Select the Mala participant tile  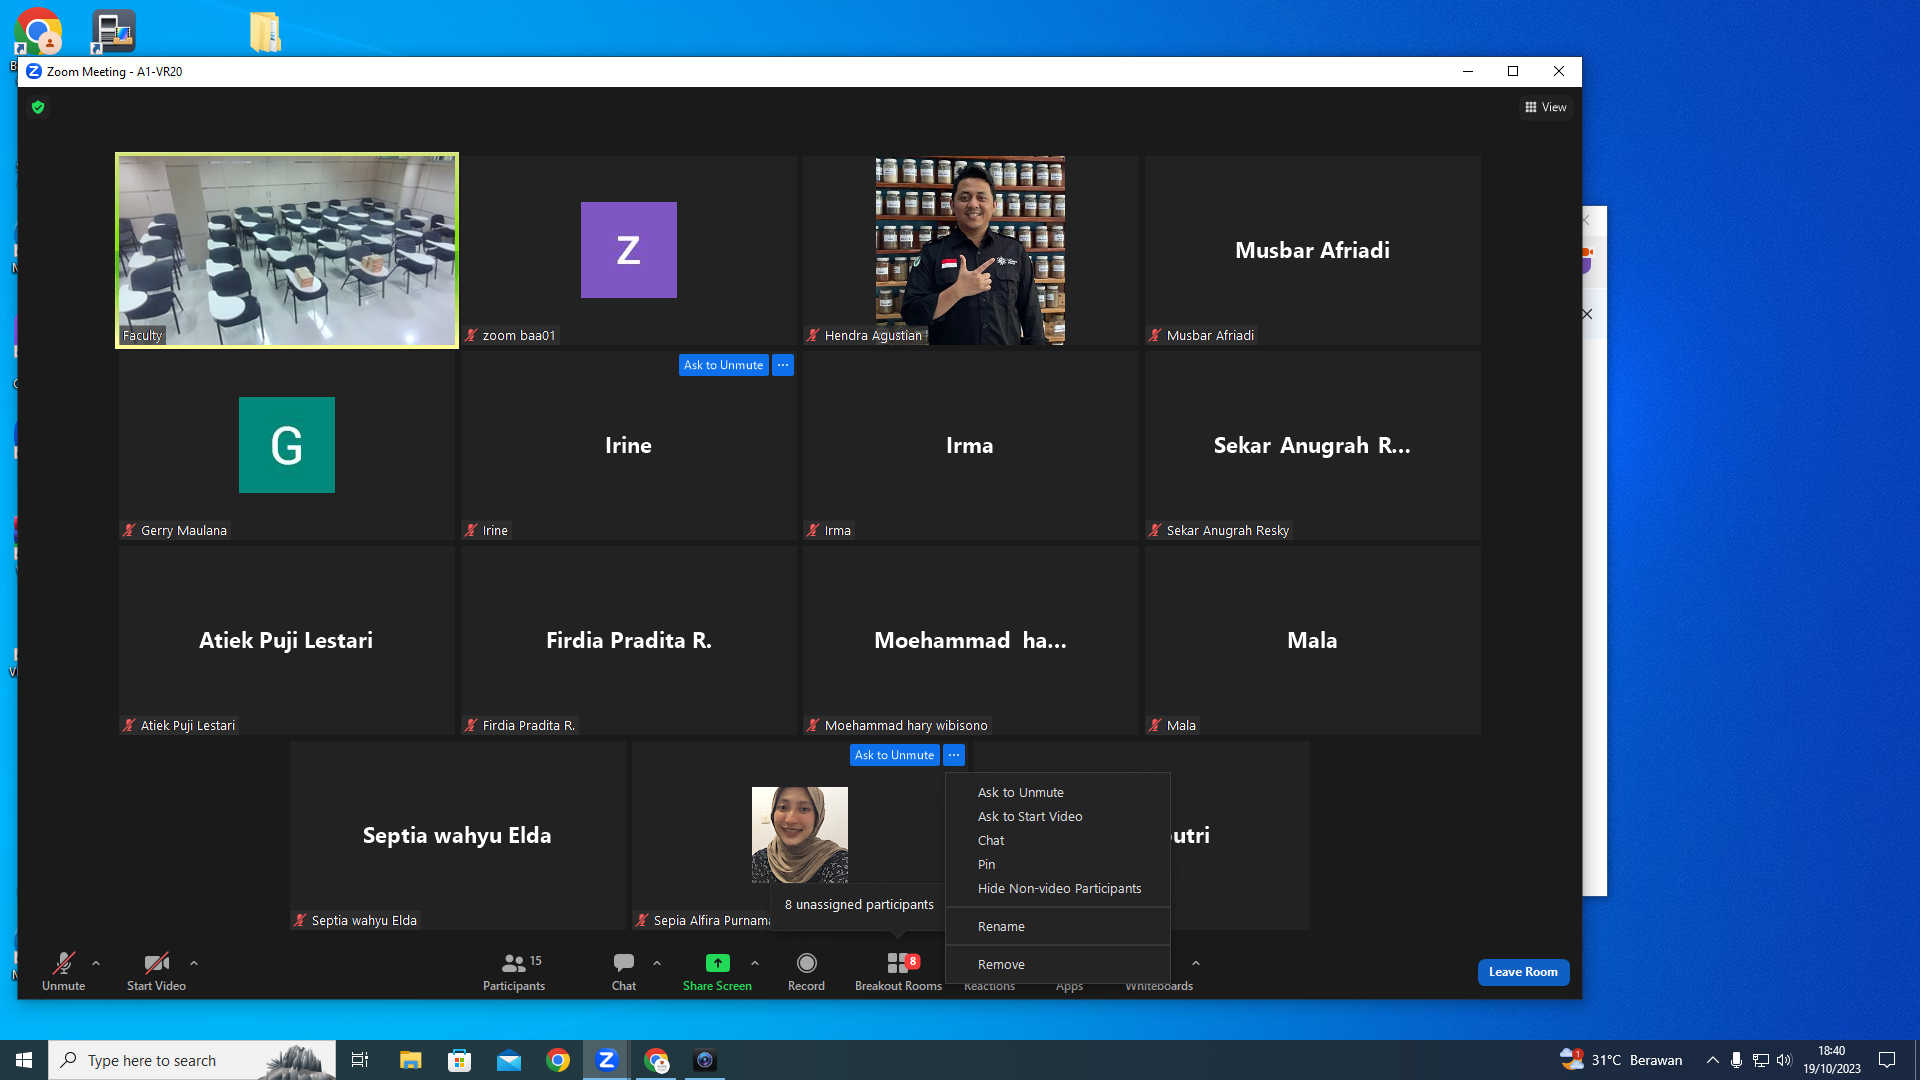[x=1312, y=640]
